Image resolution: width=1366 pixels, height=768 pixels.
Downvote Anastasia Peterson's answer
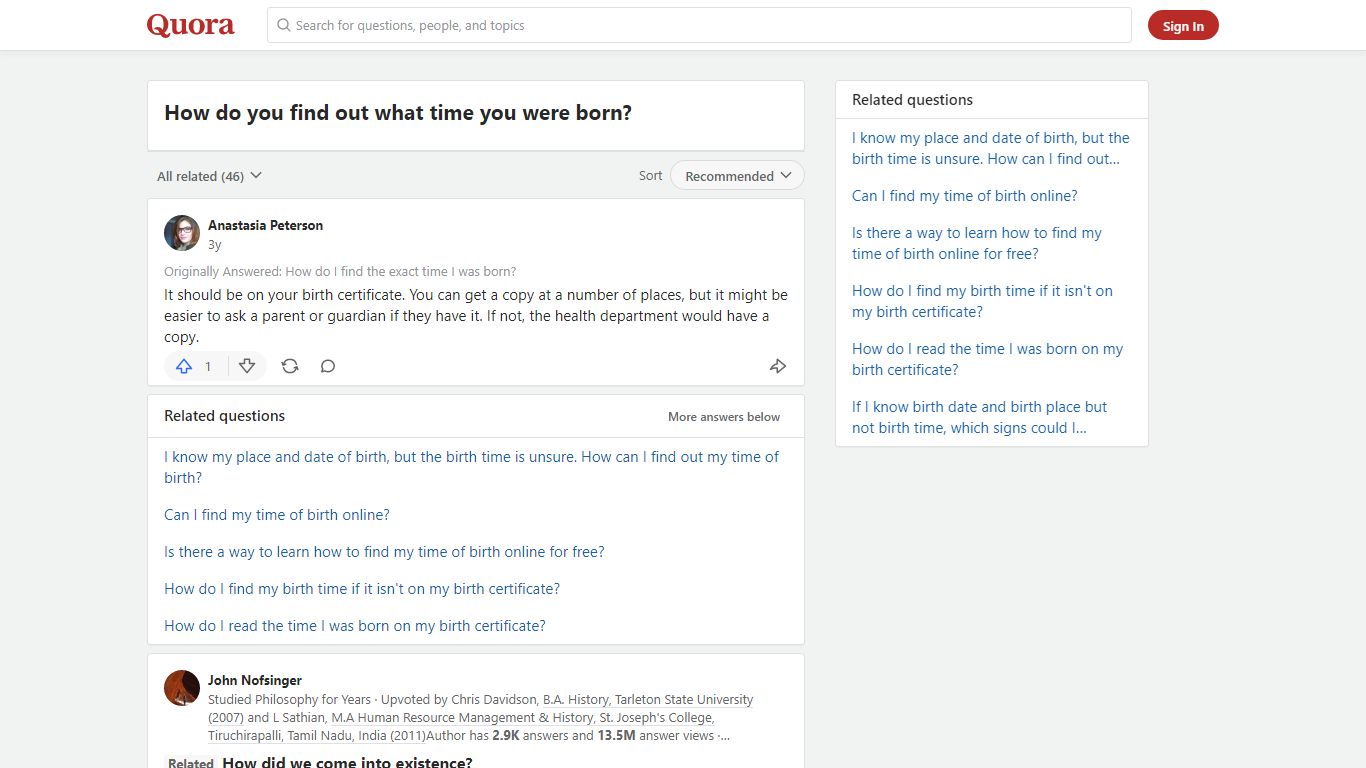pos(247,366)
